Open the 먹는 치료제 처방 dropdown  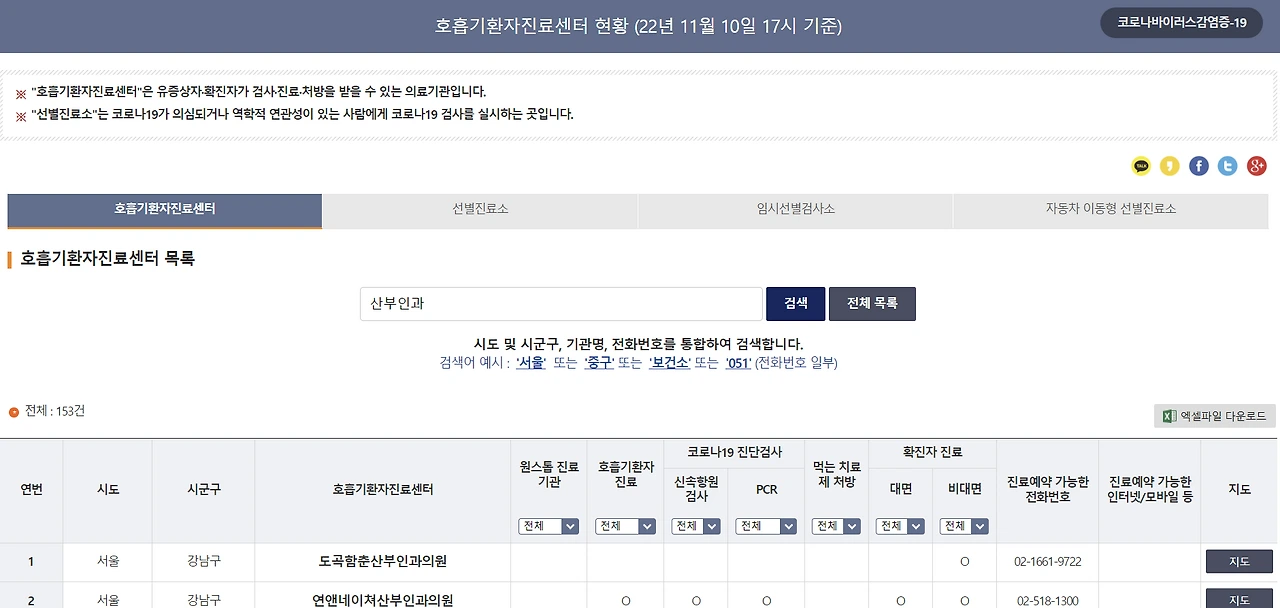coord(836,525)
